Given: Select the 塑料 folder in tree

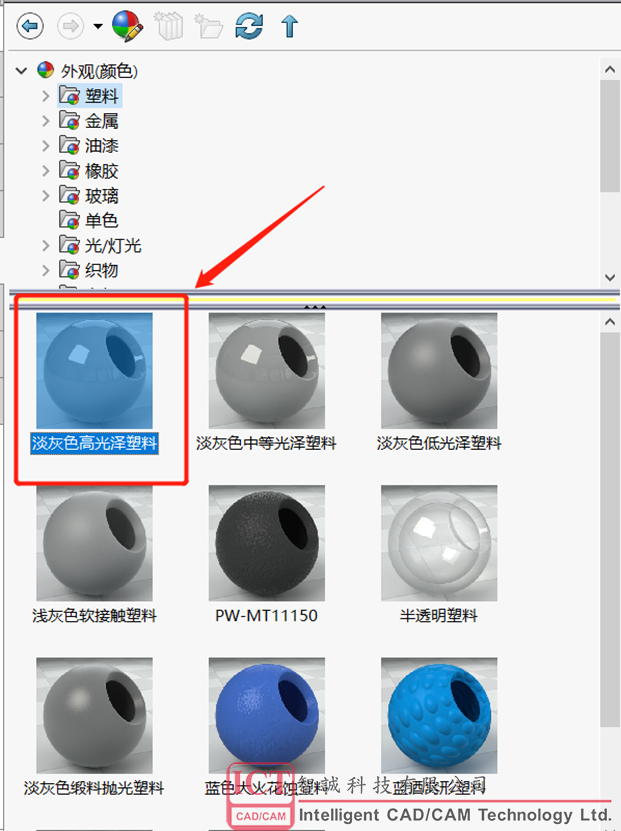Looking at the screenshot, I should [x=90, y=96].
